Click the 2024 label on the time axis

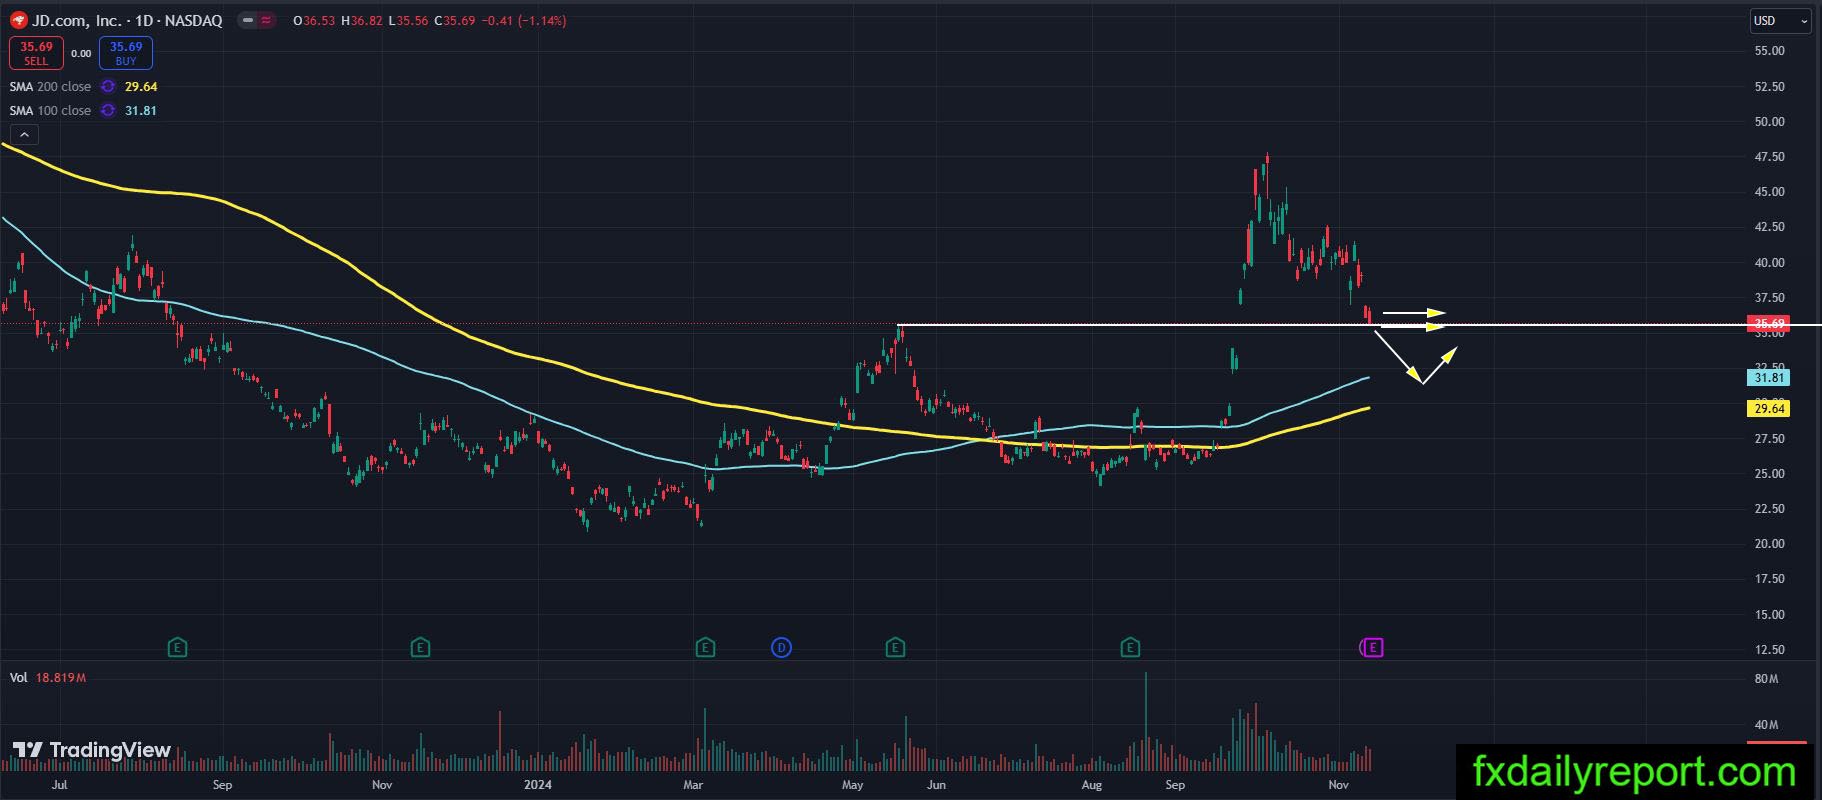[x=538, y=785]
